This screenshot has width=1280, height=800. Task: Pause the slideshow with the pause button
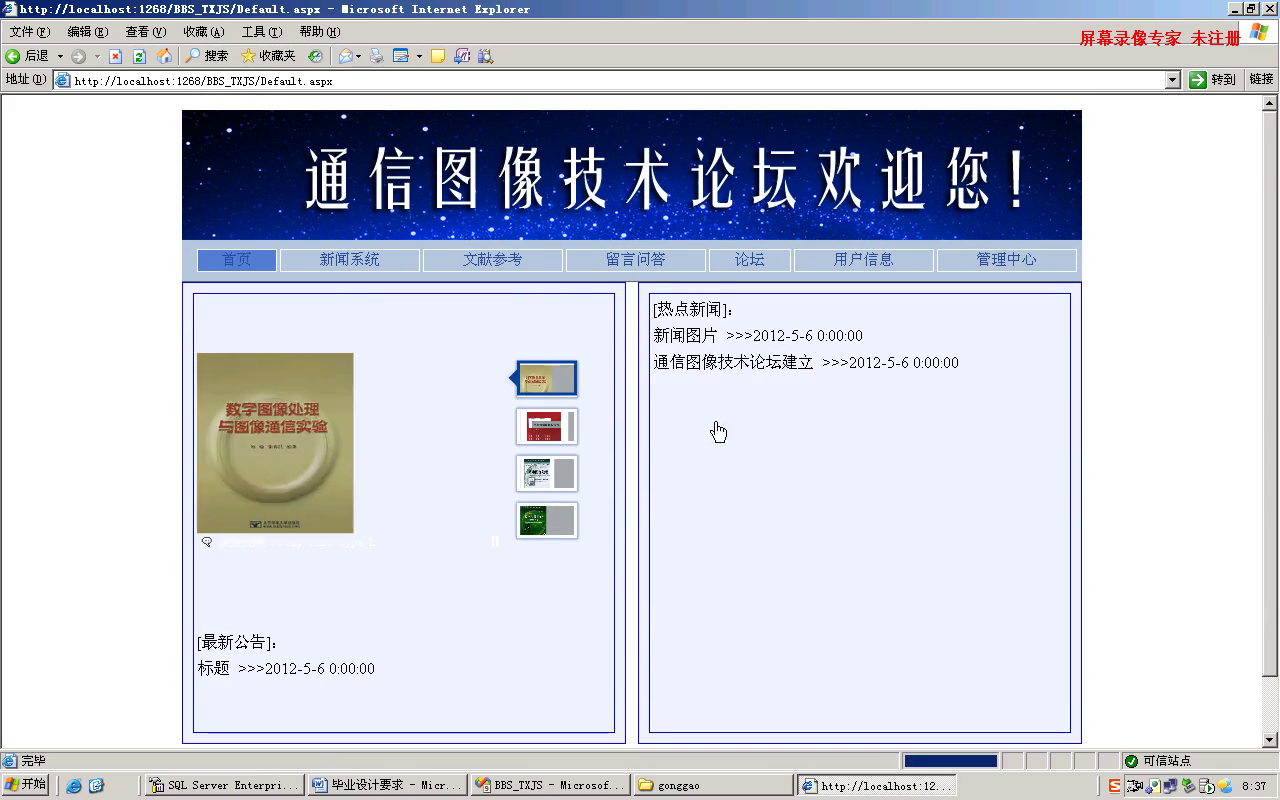coord(494,541)
